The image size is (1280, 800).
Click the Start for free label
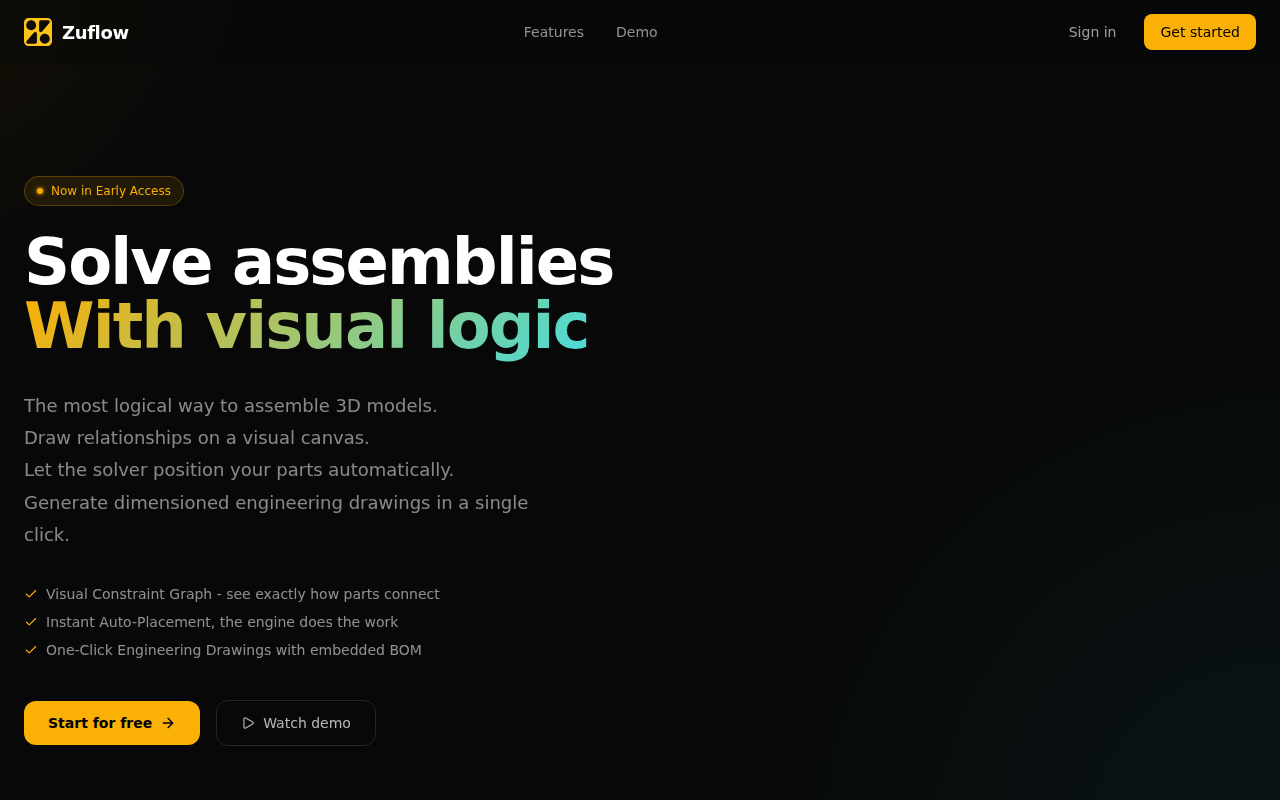(100, 723)
